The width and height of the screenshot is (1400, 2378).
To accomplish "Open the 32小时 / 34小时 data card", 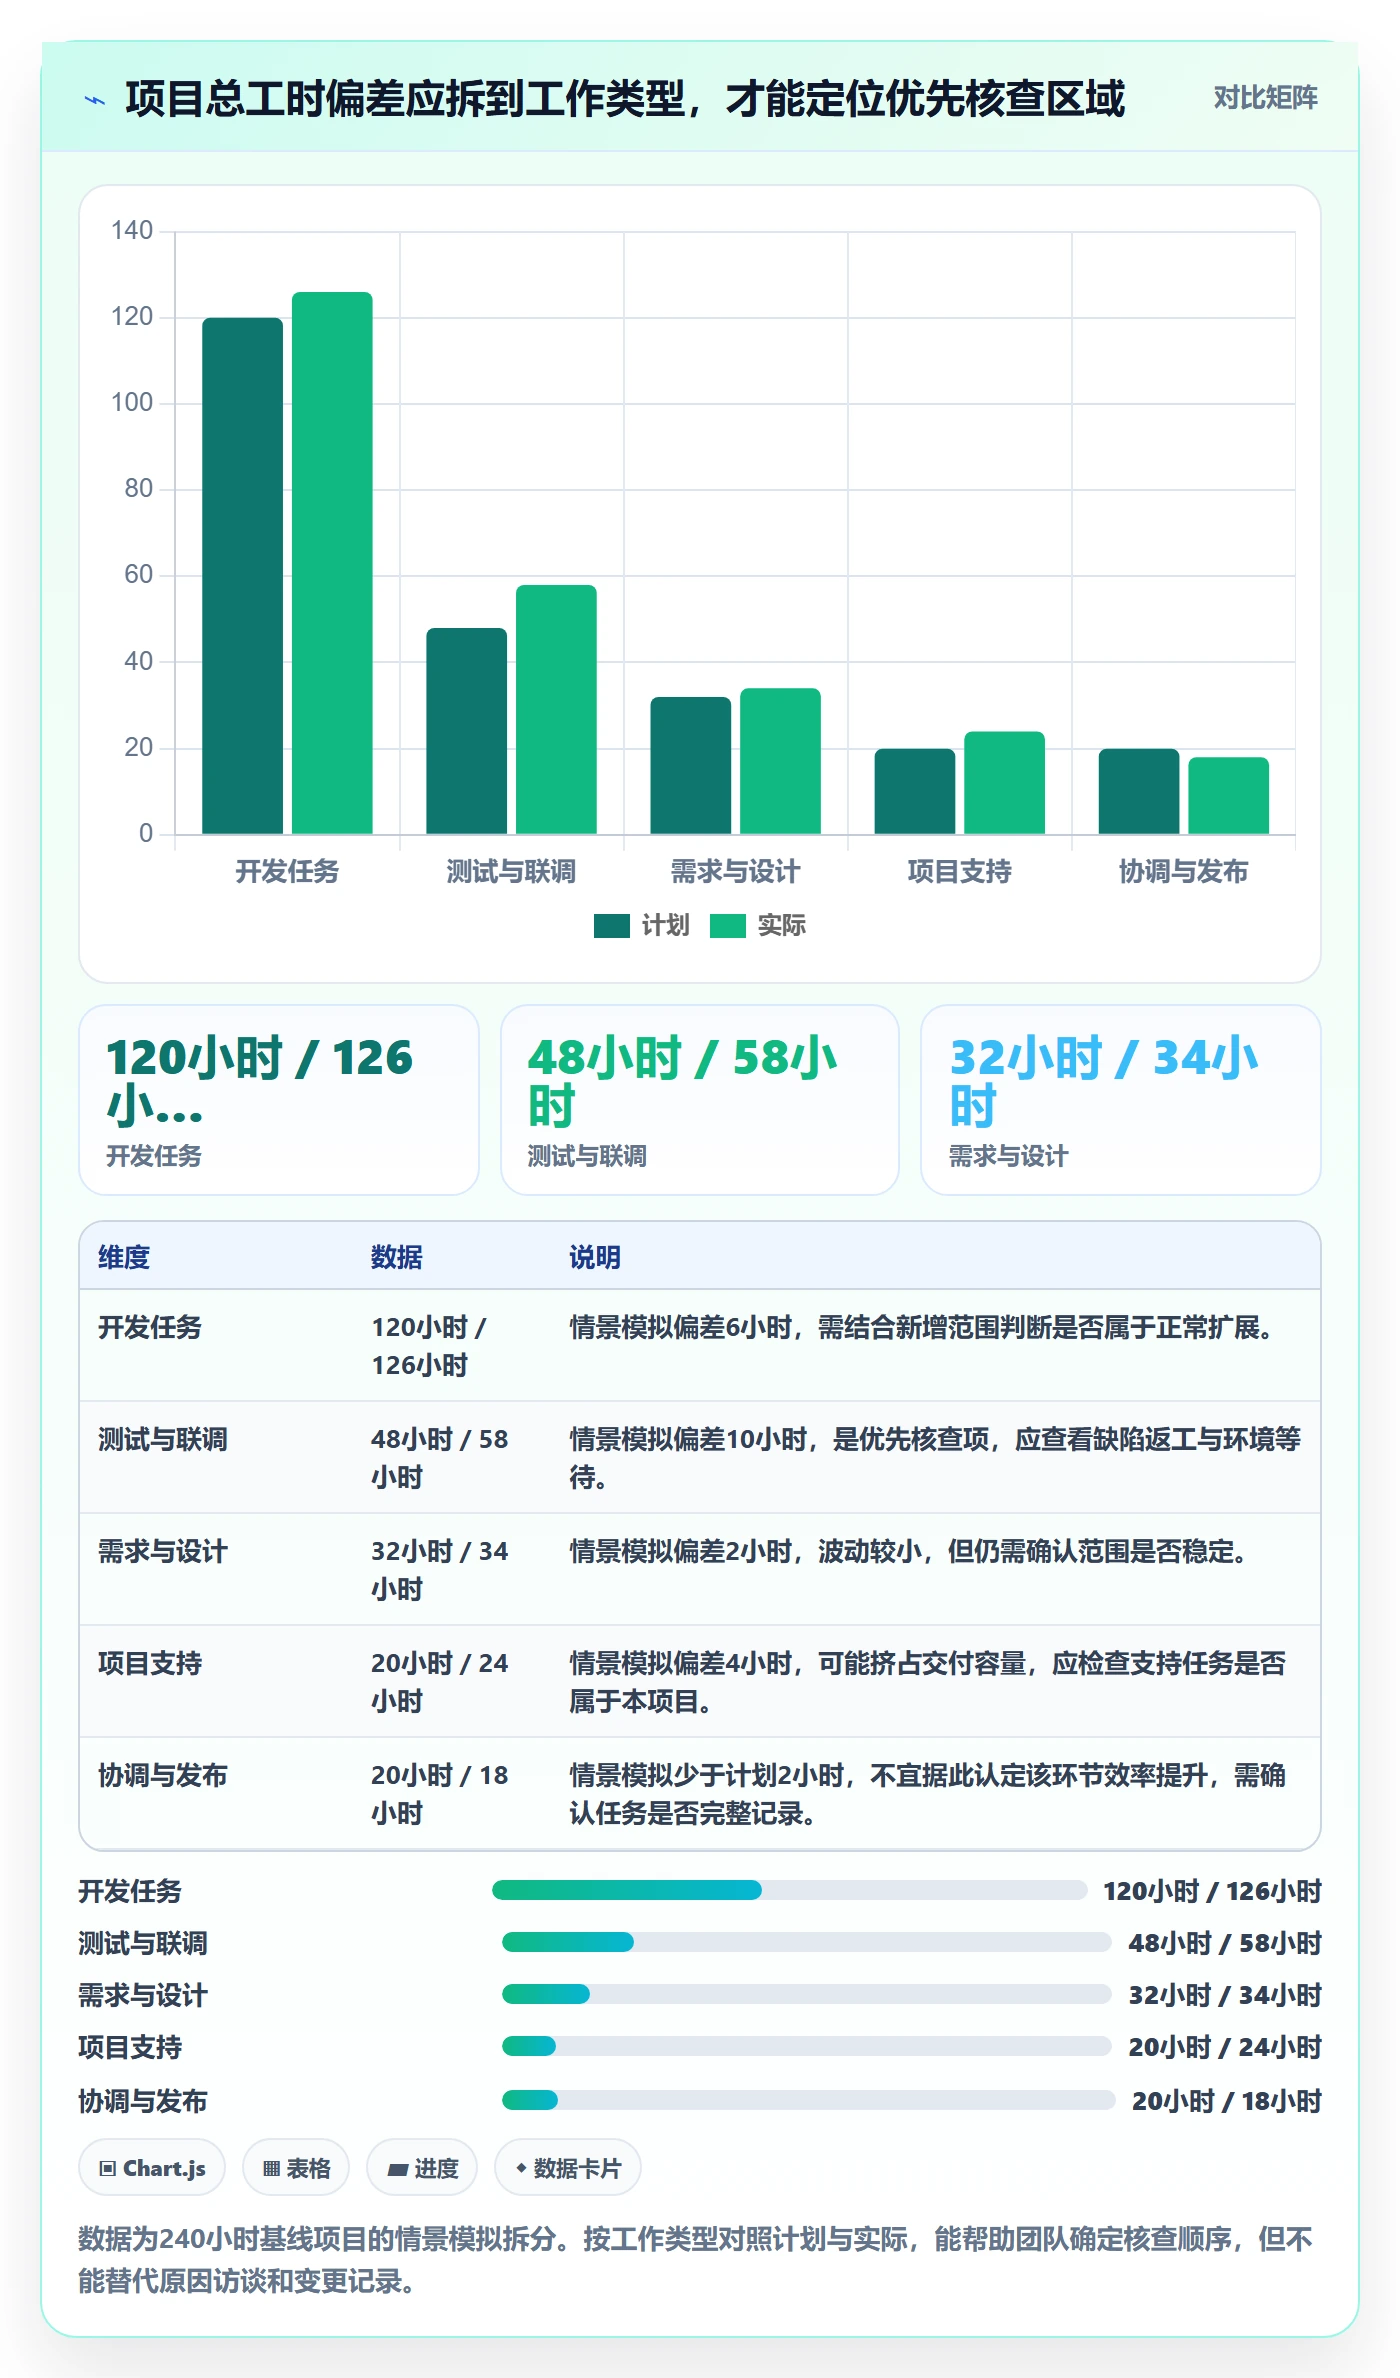I will point(1121,1100).
